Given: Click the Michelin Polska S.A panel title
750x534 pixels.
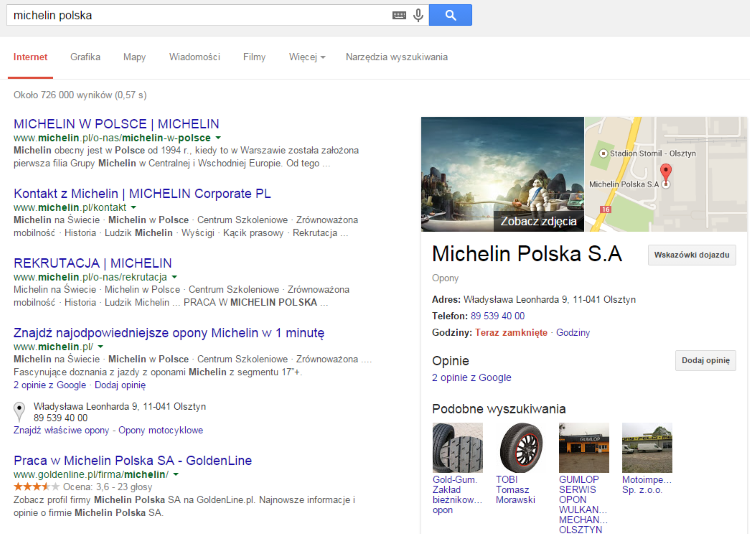Looking at the screenshot, I should click(x=527, y=254).
